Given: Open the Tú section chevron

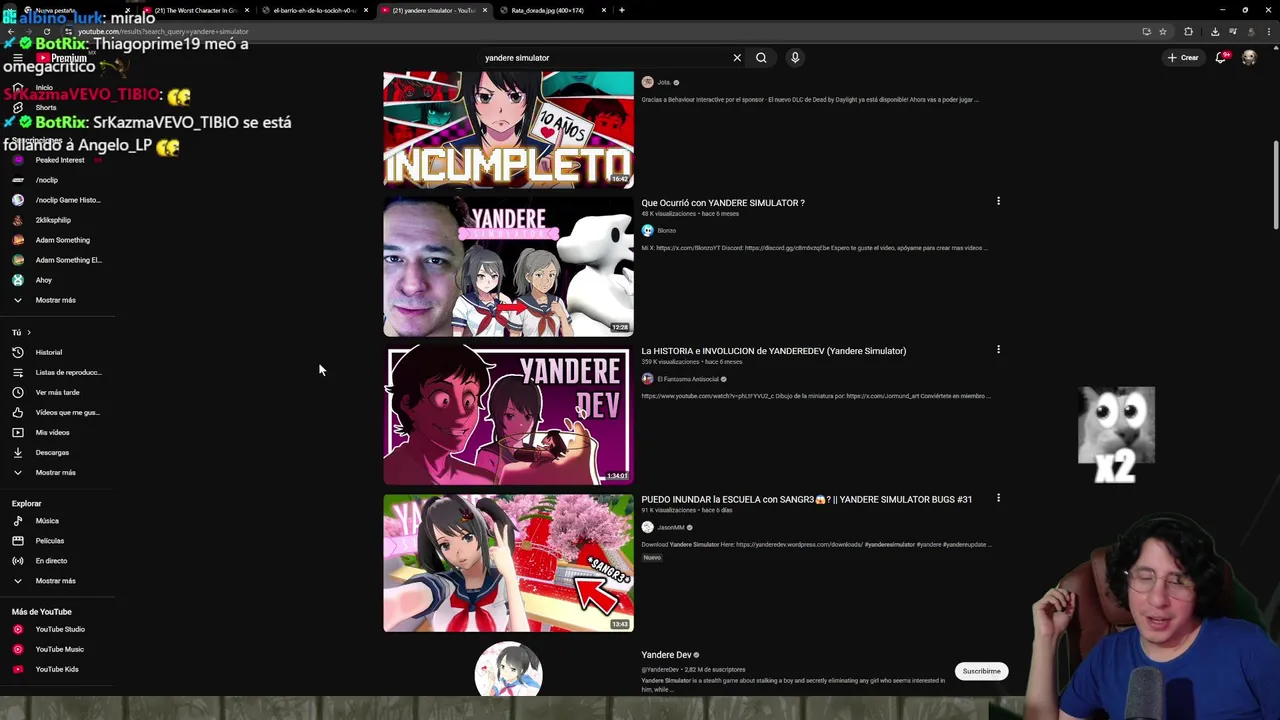Looking at the screenshot, I should 29,332.
